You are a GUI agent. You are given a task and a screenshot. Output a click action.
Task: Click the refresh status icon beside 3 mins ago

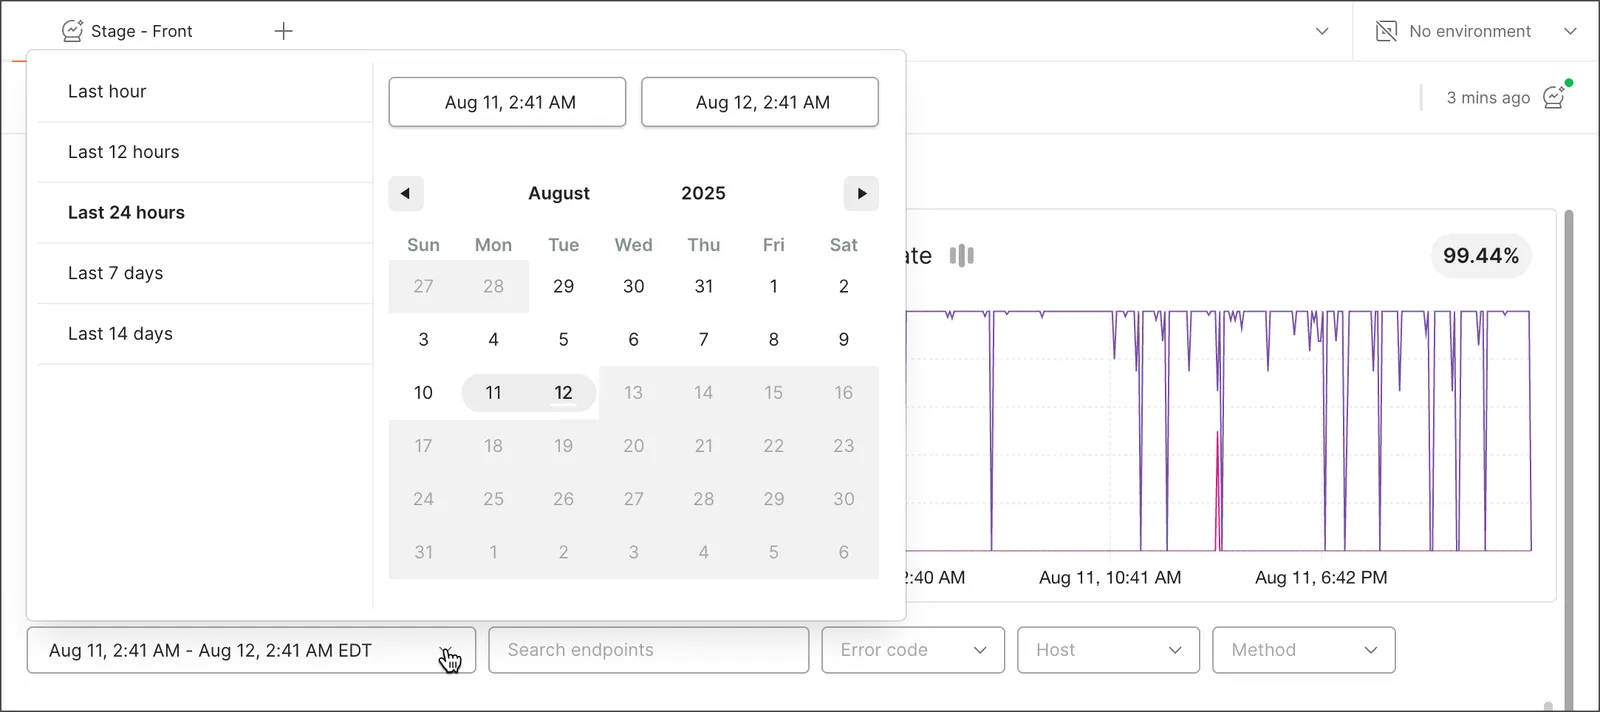point(1556,96)
